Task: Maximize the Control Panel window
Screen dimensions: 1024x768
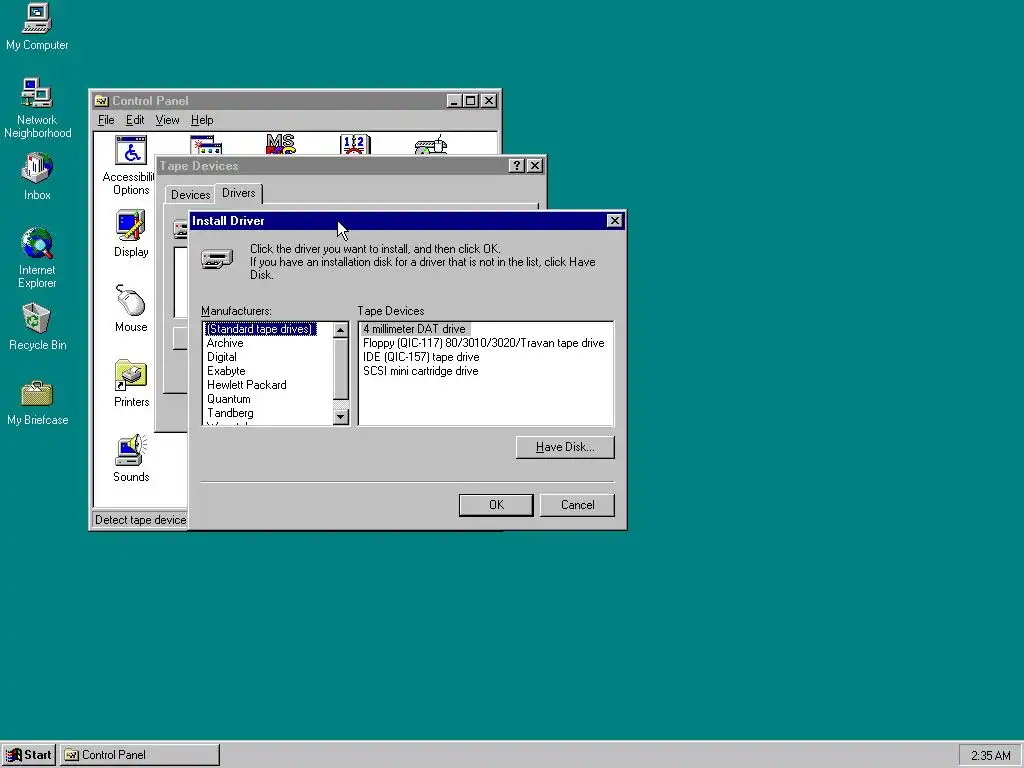Action: tap(470, 101)
